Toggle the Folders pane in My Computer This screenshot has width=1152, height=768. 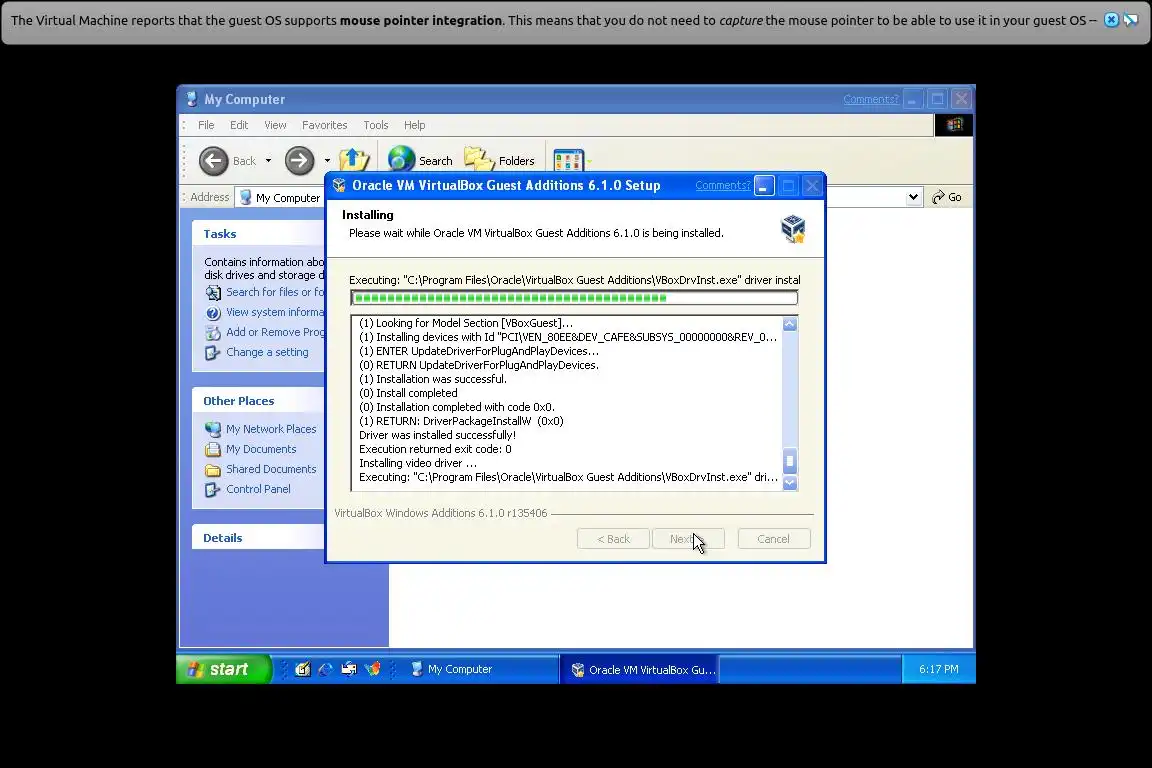pyautogui.click(x=500, y=160)
